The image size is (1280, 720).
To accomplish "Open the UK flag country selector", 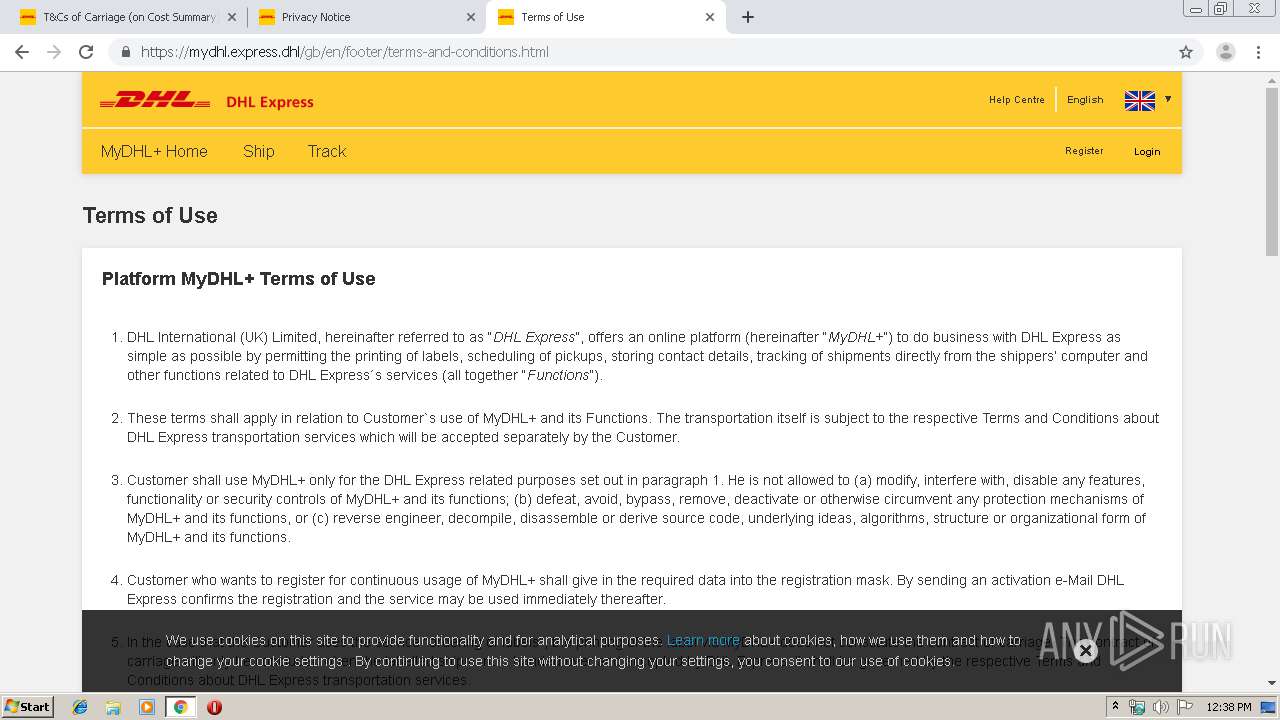I will pos(1140,100).
